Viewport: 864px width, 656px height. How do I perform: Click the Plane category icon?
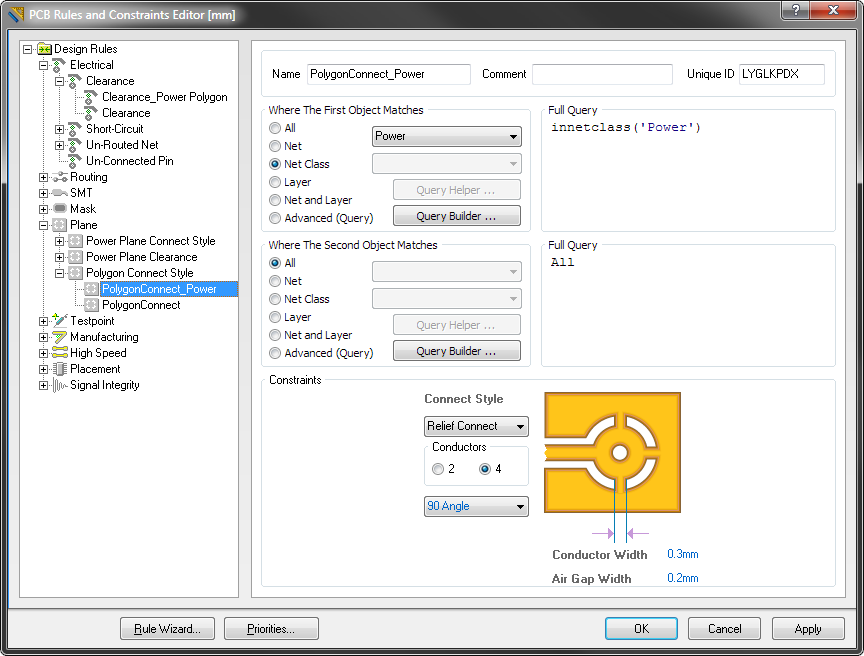point(60,225)
